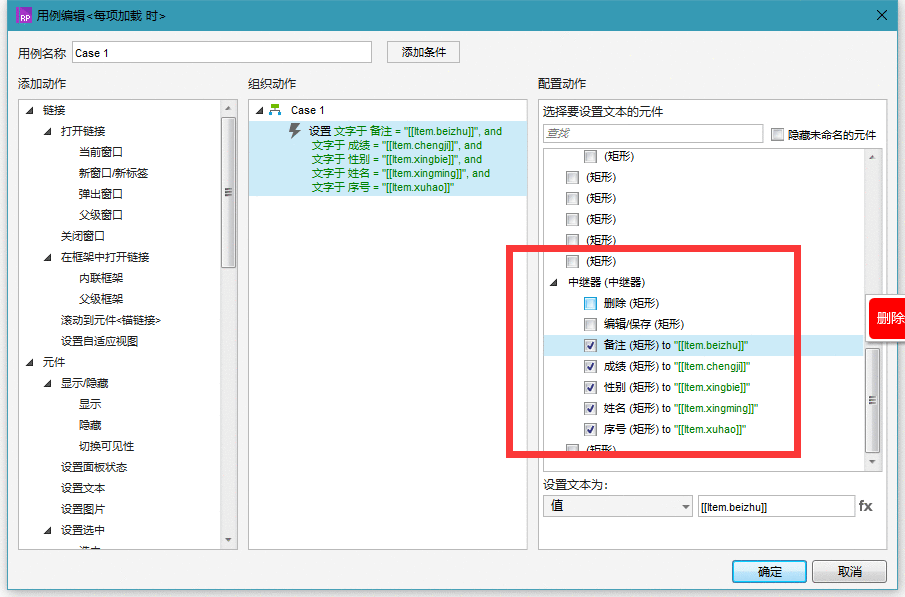Uncheck the 性别 (矩形) checkbox
The width and height of the screenshot is (905, 597).
pyautogui.click(x=590, y=387)
